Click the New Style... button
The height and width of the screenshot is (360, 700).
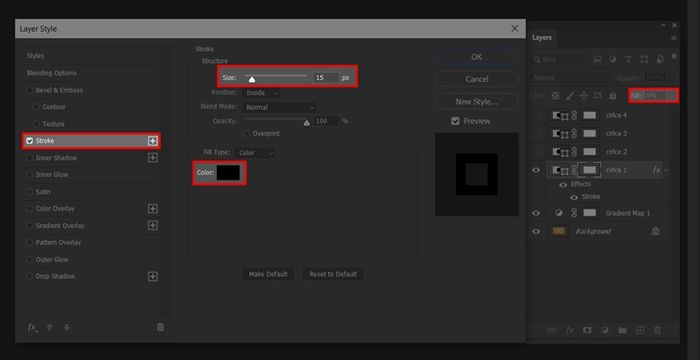[476, 101]
